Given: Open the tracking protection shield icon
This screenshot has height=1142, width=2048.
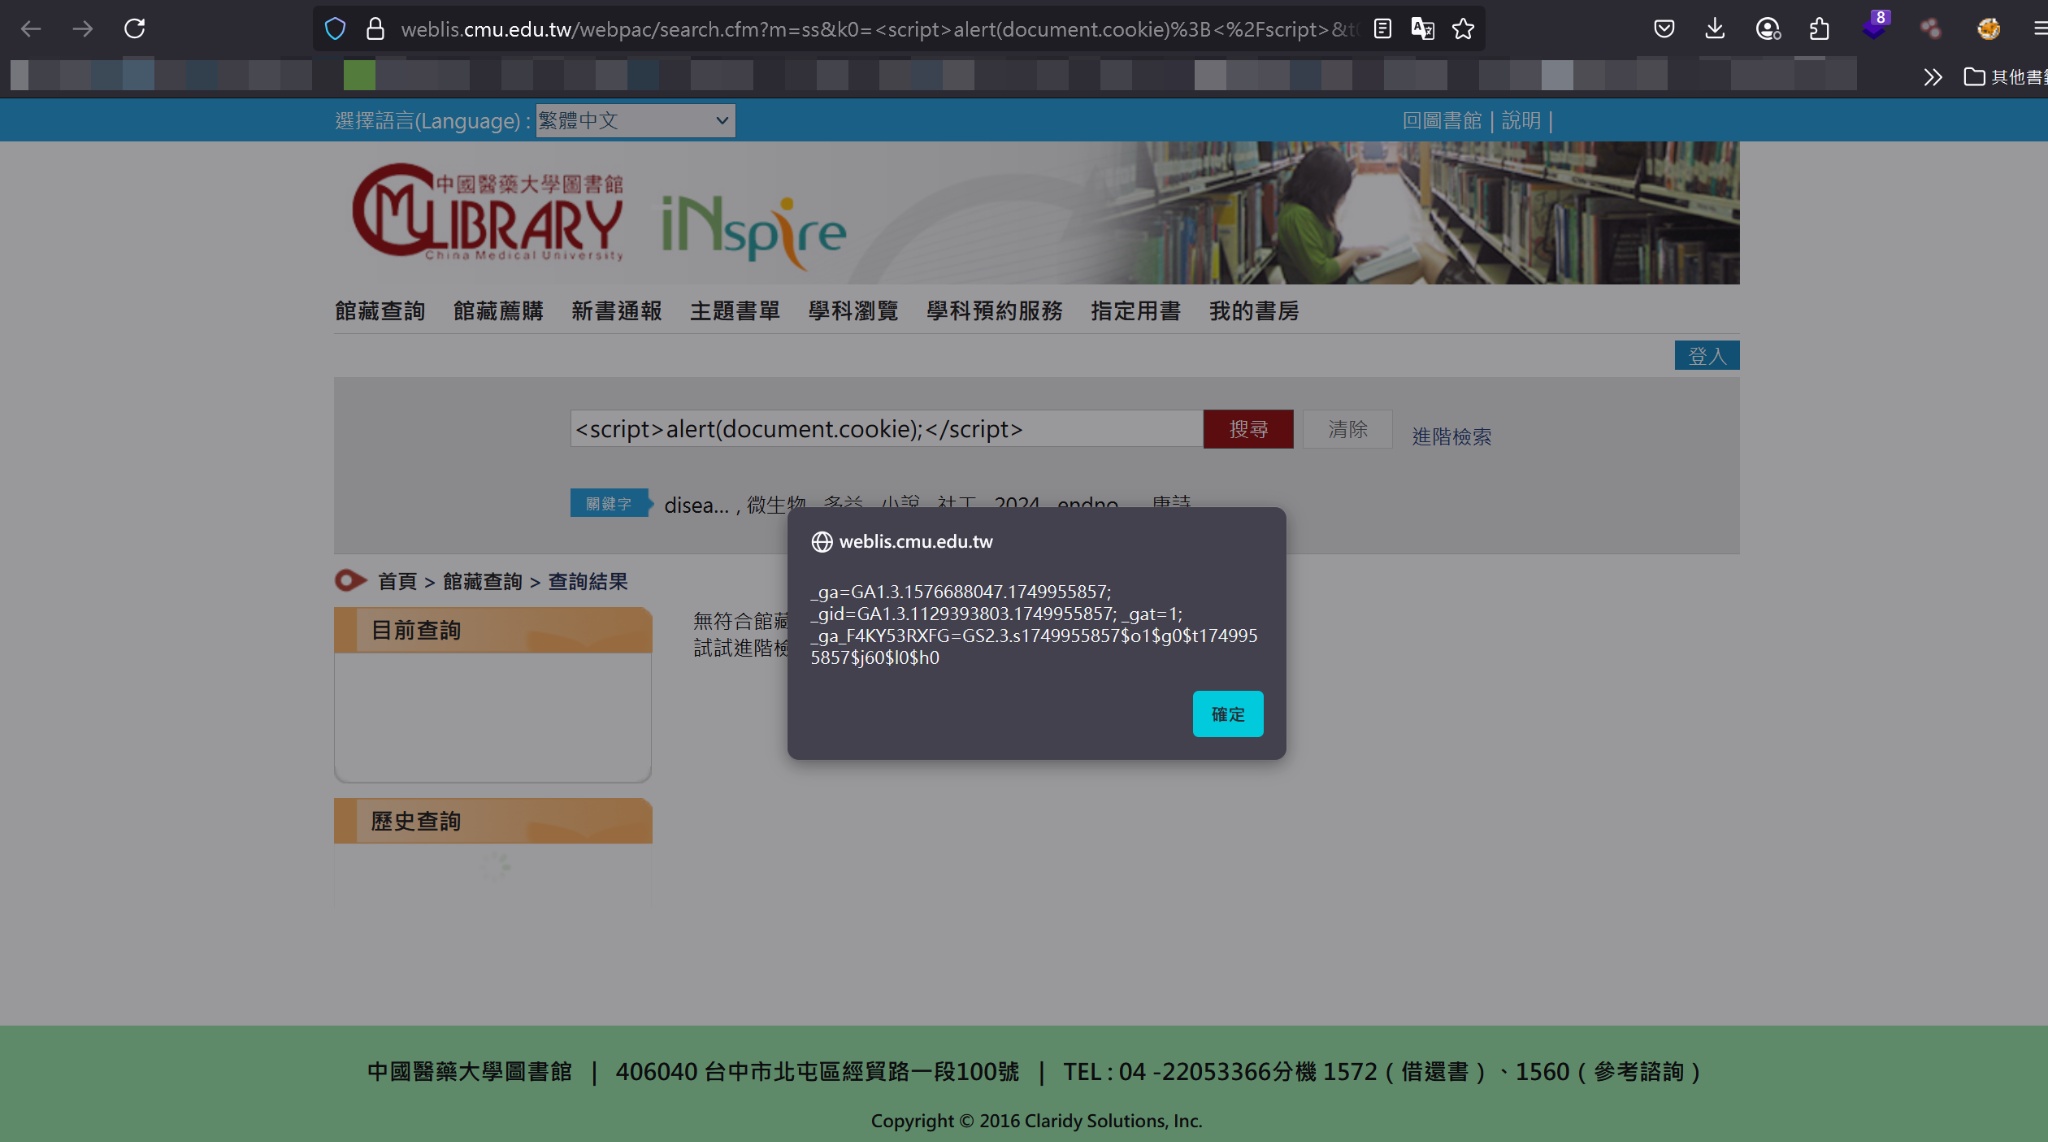Looking at the screenshot, I should [335, 29].
